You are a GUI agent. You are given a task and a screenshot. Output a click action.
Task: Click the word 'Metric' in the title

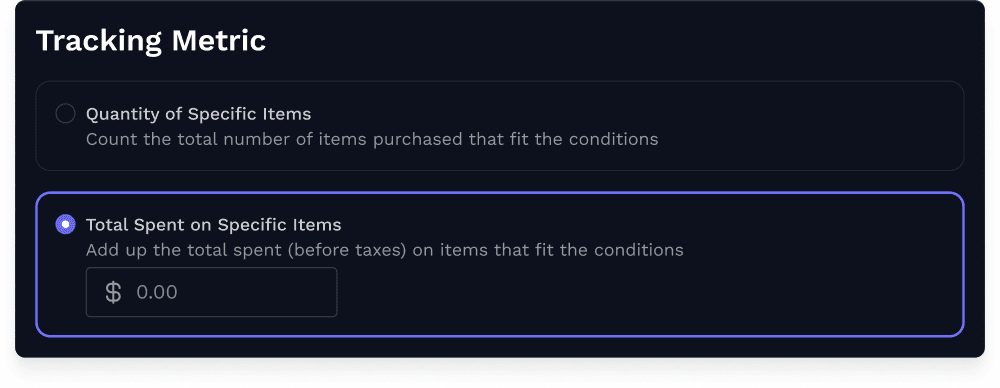coord(219,41)
